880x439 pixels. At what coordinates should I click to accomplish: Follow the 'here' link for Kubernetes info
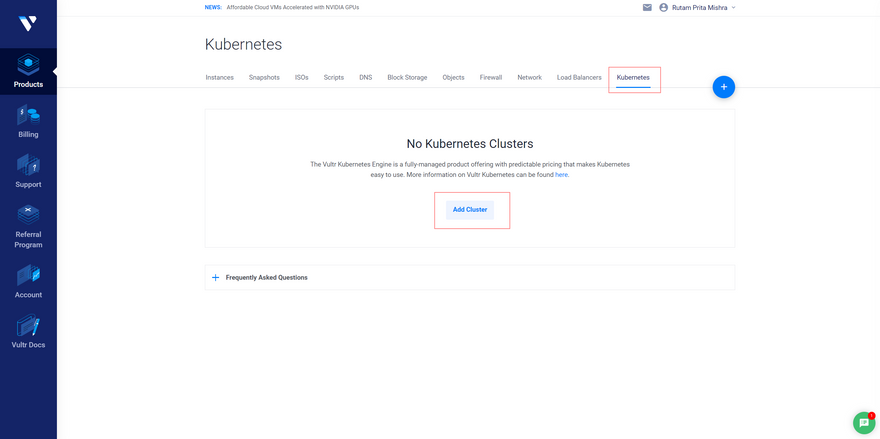(561, 175)
